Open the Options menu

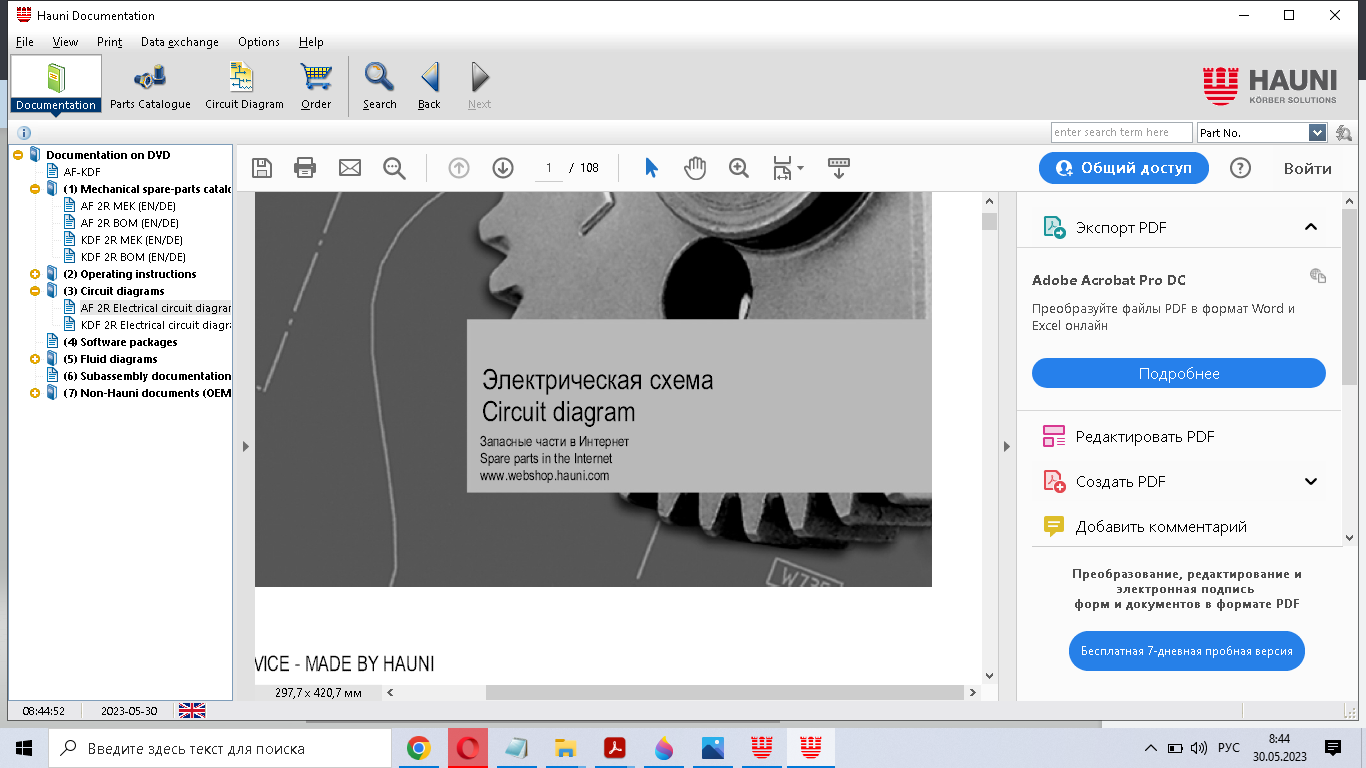click(x=258, y=42)
